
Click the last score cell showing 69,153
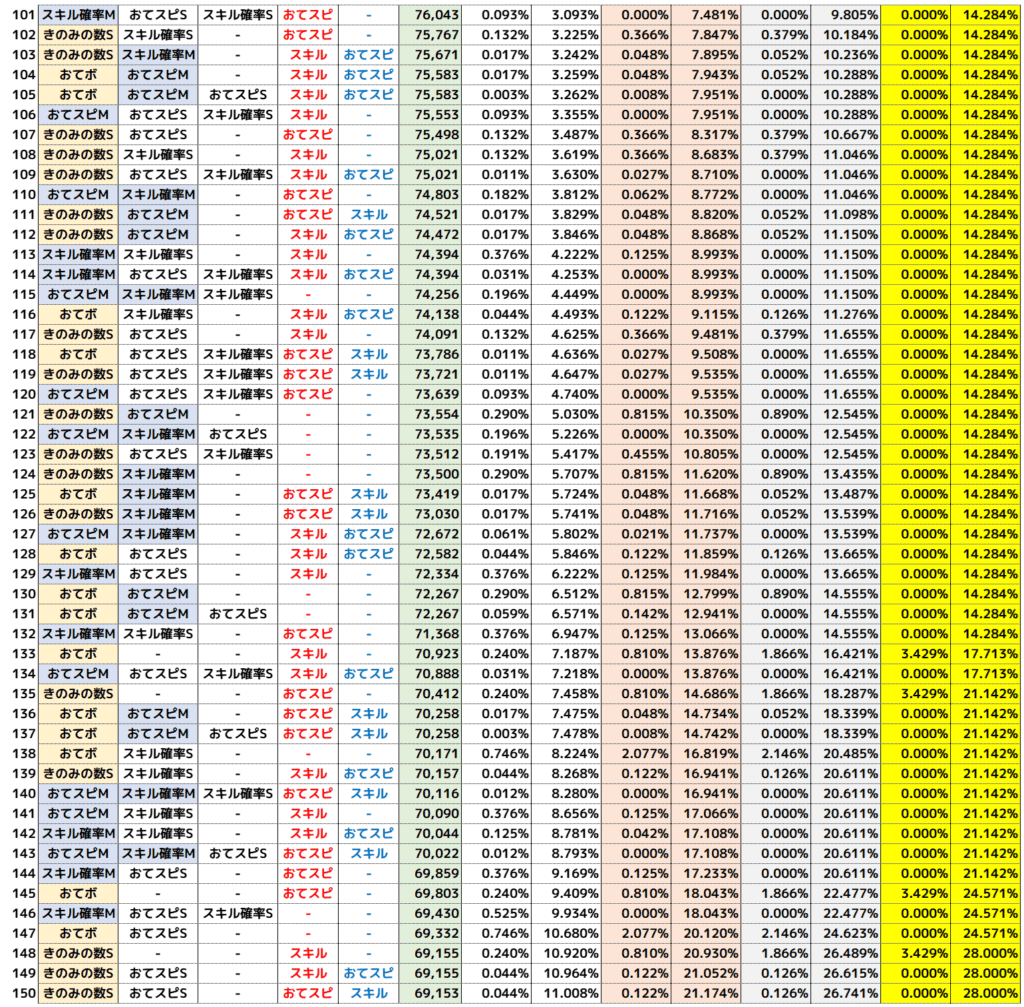pyautogui.click(x=434, y=993)
